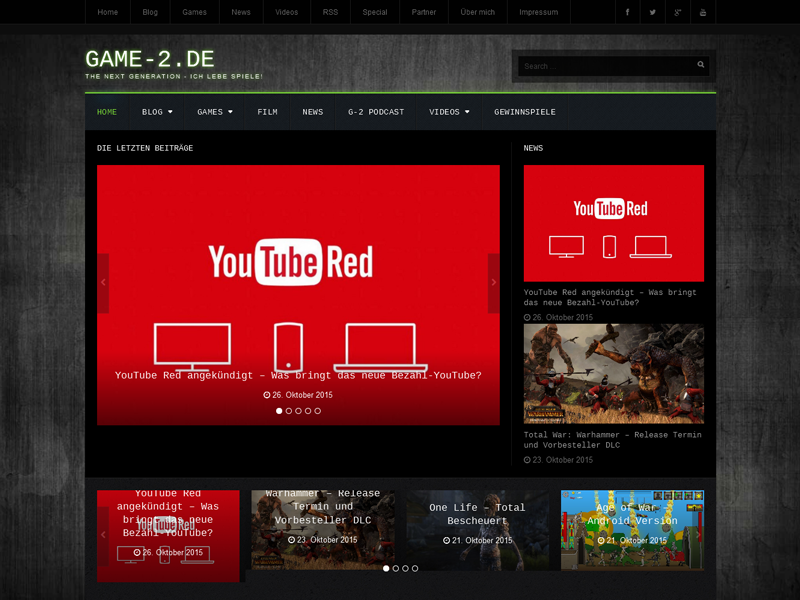Open YouTube Red card in bottom carousel
This screenshot has height=600, width=800.
pos(168,536)
